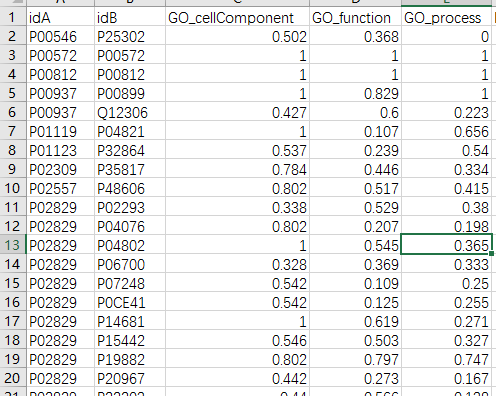
Task: Select cell containing P48606
Action: point(130,188)
